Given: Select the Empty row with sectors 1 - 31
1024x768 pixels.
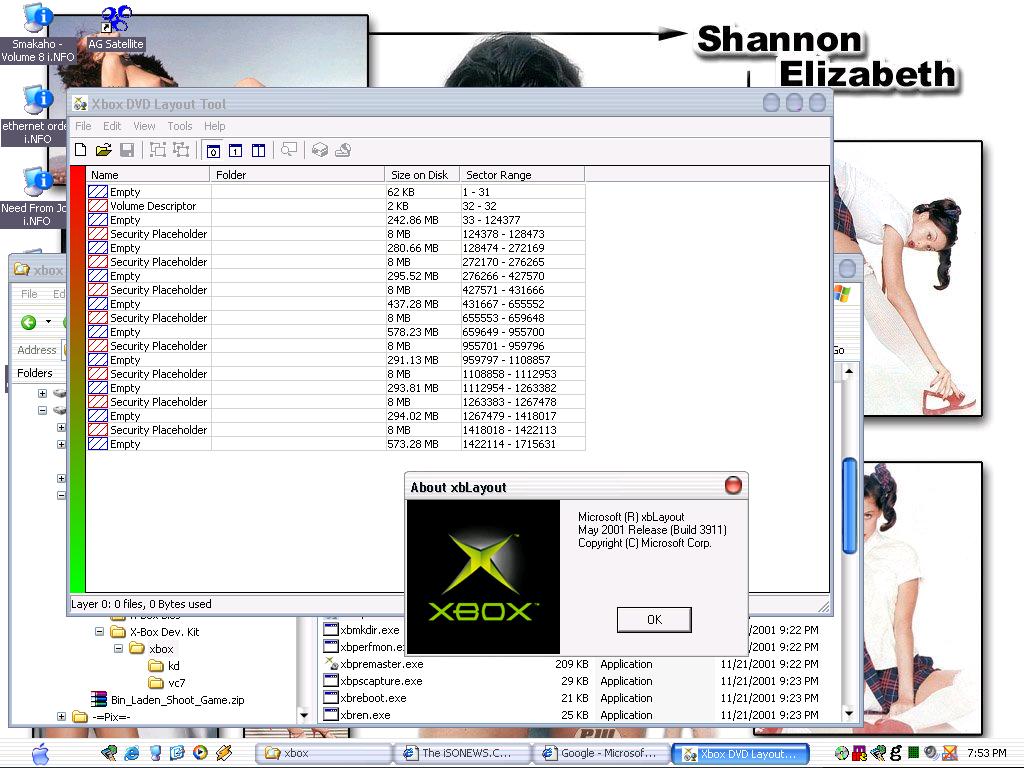Looking at the screenshot, I should coord(336,192).
